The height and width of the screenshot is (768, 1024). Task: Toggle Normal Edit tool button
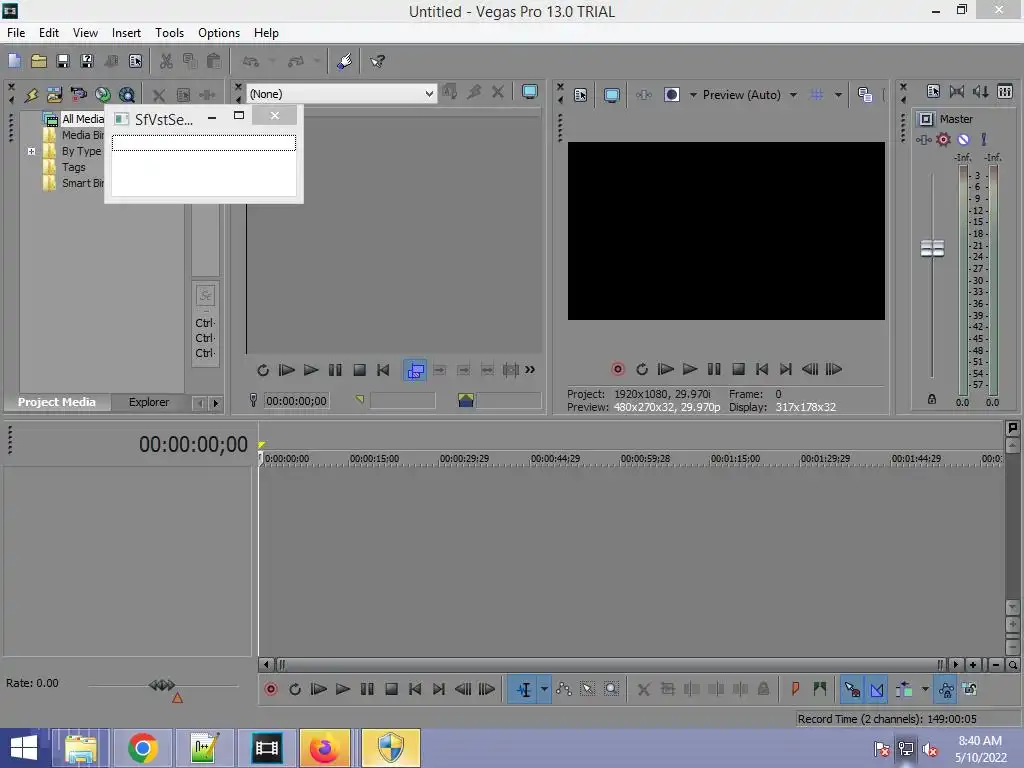coord(524,689)
